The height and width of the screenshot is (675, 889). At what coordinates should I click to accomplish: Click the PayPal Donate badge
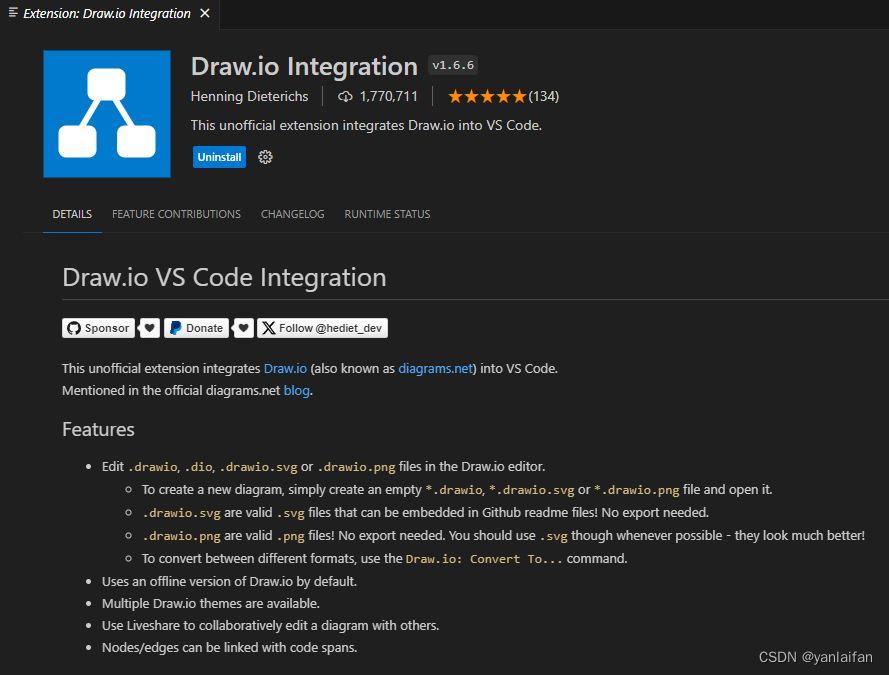point(196,328)
